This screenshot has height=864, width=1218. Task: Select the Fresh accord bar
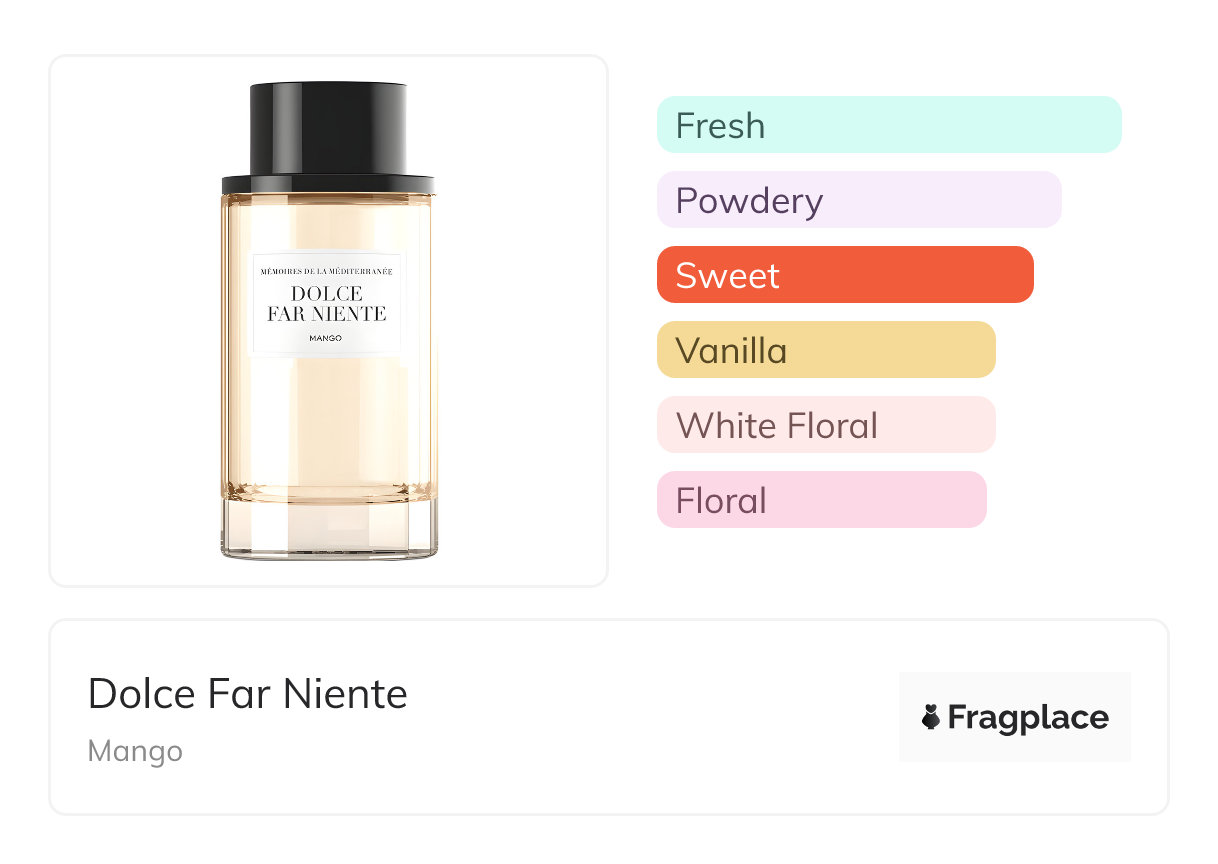pyautogui.click(x=889, y=125)
